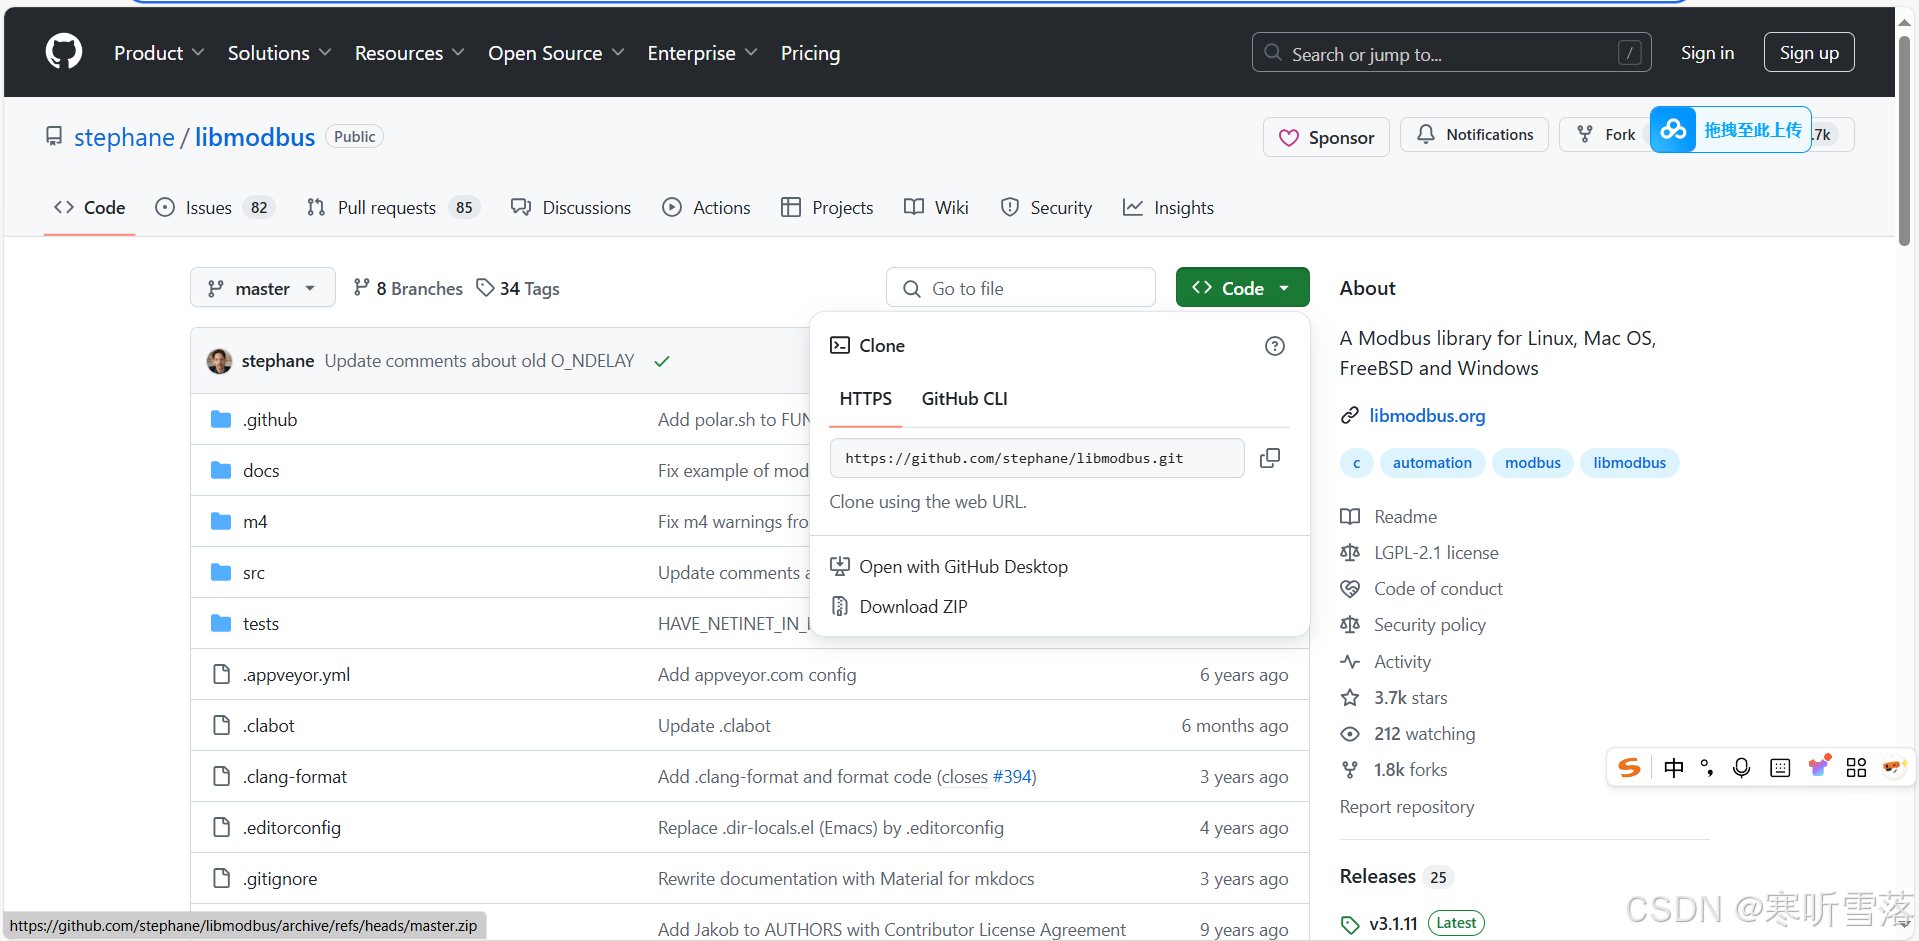Screen dimensions: 1919x941
Task: Open the Discussions tab
Action: [x=571, y=207]
